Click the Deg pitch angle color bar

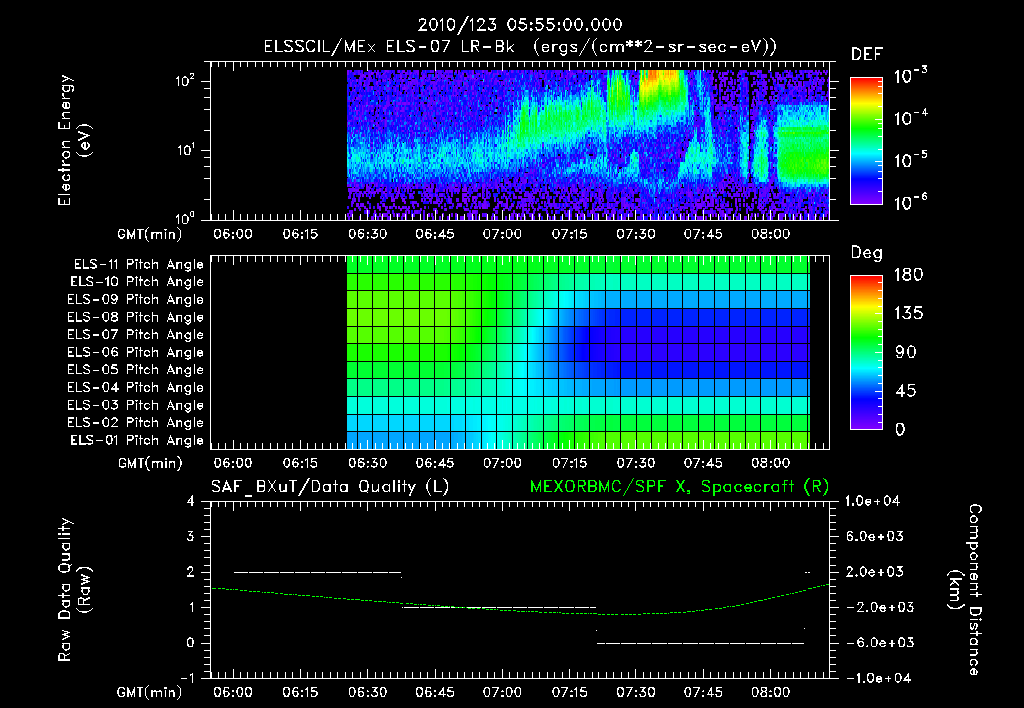pos(867,352)
